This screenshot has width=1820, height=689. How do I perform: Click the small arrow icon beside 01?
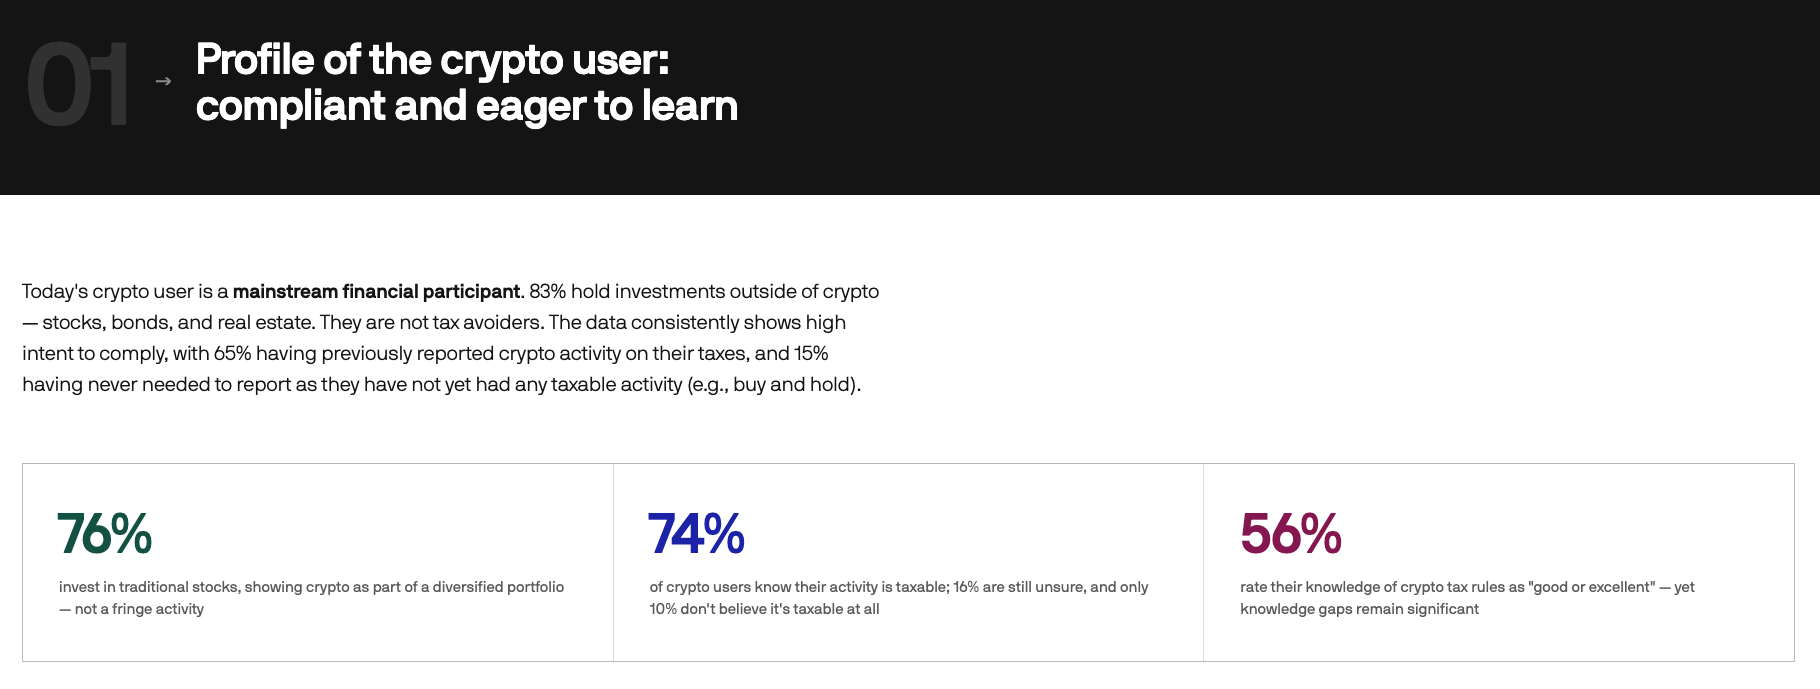click(163, 81)
